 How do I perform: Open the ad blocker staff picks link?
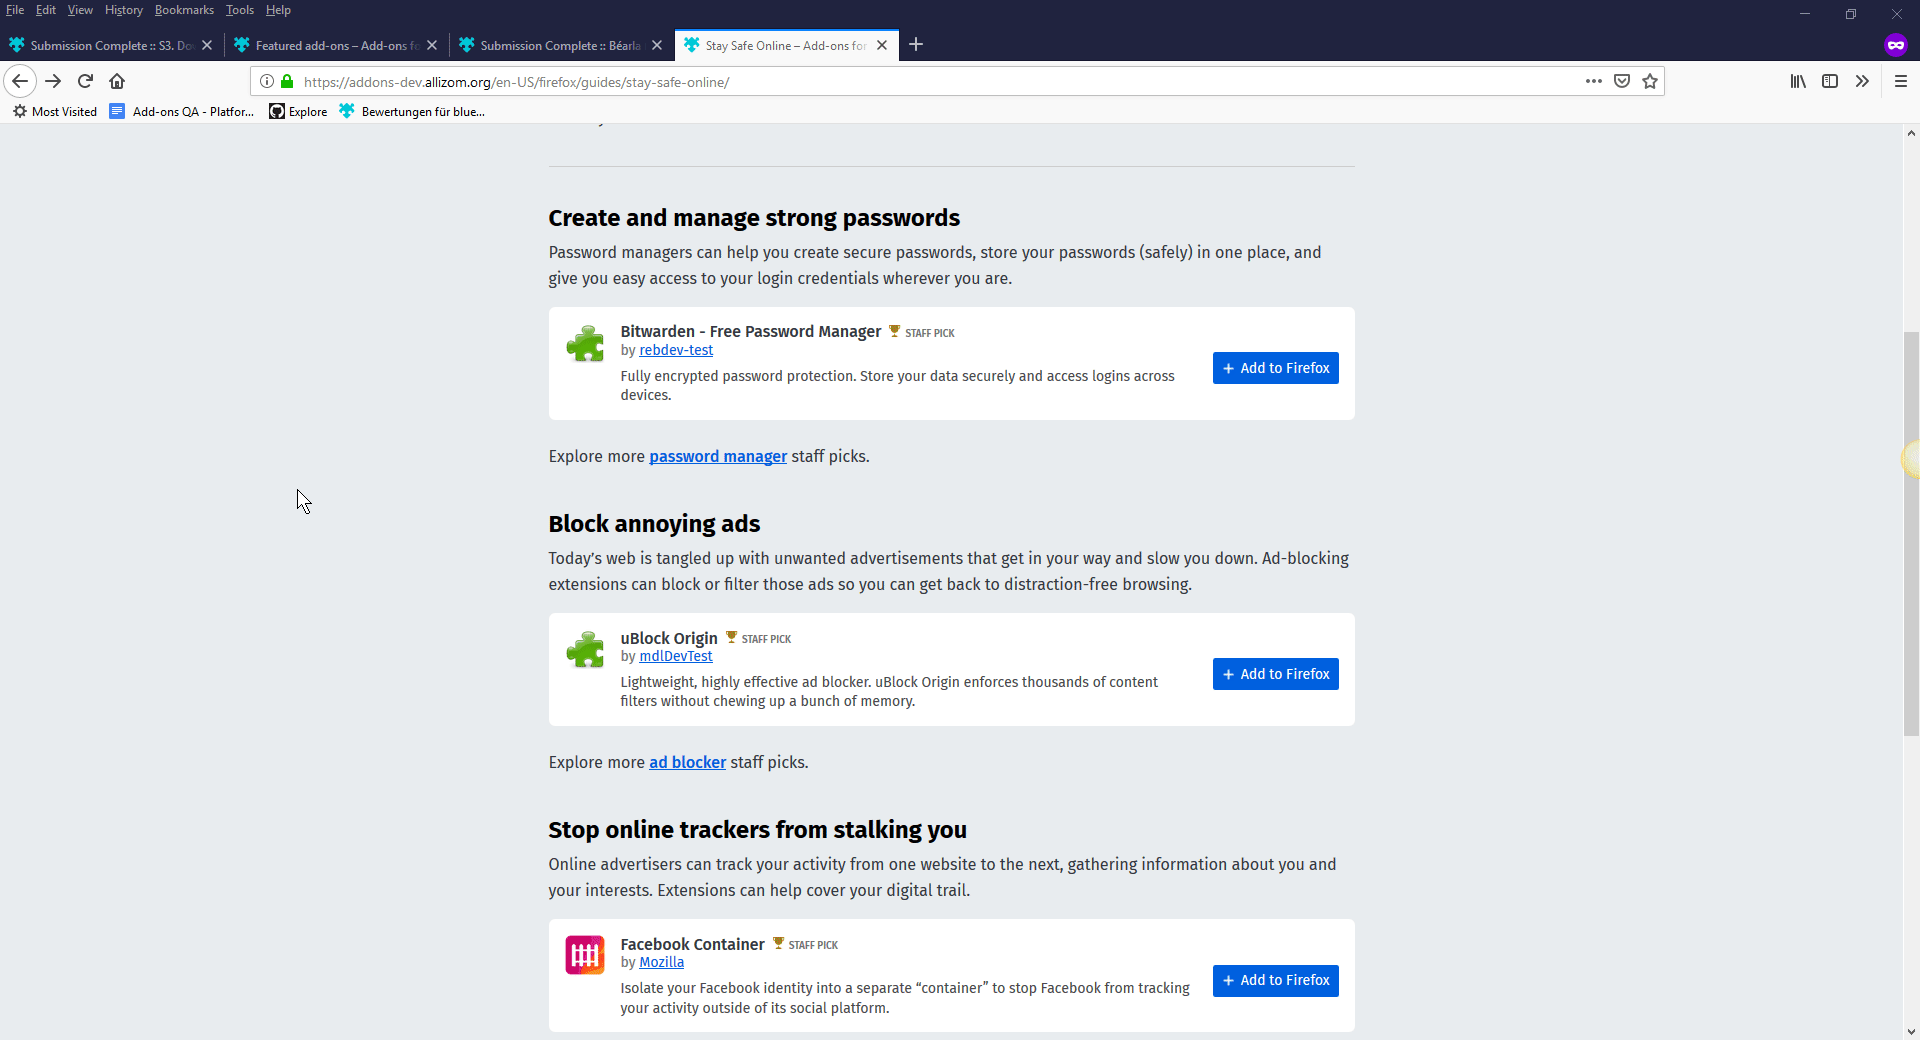tap(687, 762)
